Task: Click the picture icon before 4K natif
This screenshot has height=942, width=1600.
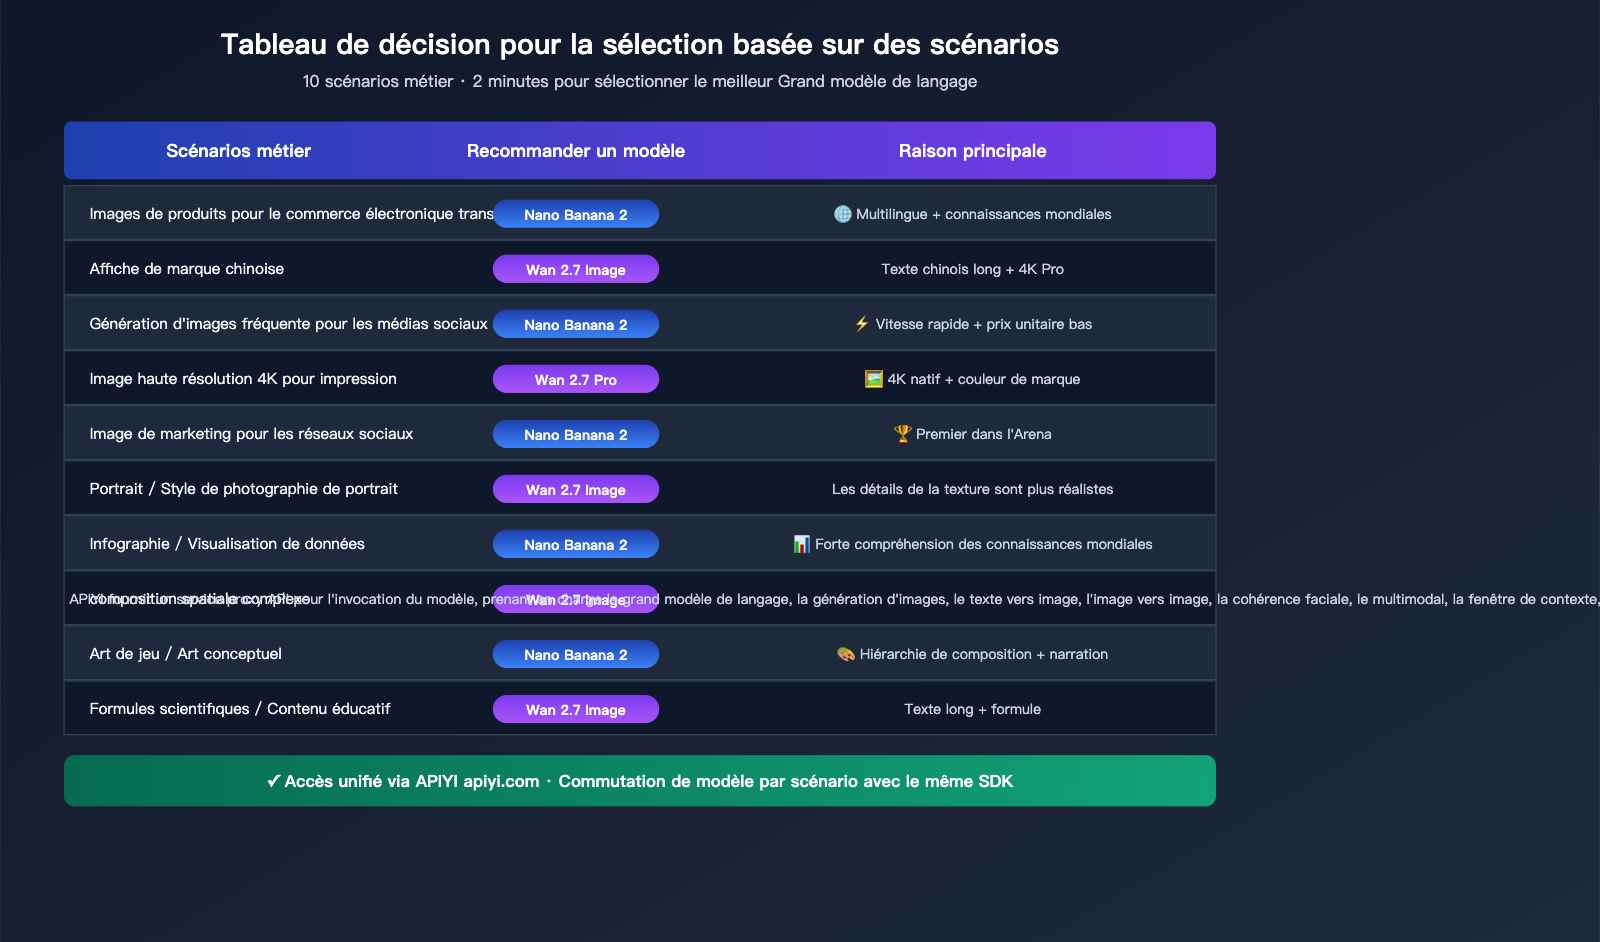Action: [x=873, y=379]
